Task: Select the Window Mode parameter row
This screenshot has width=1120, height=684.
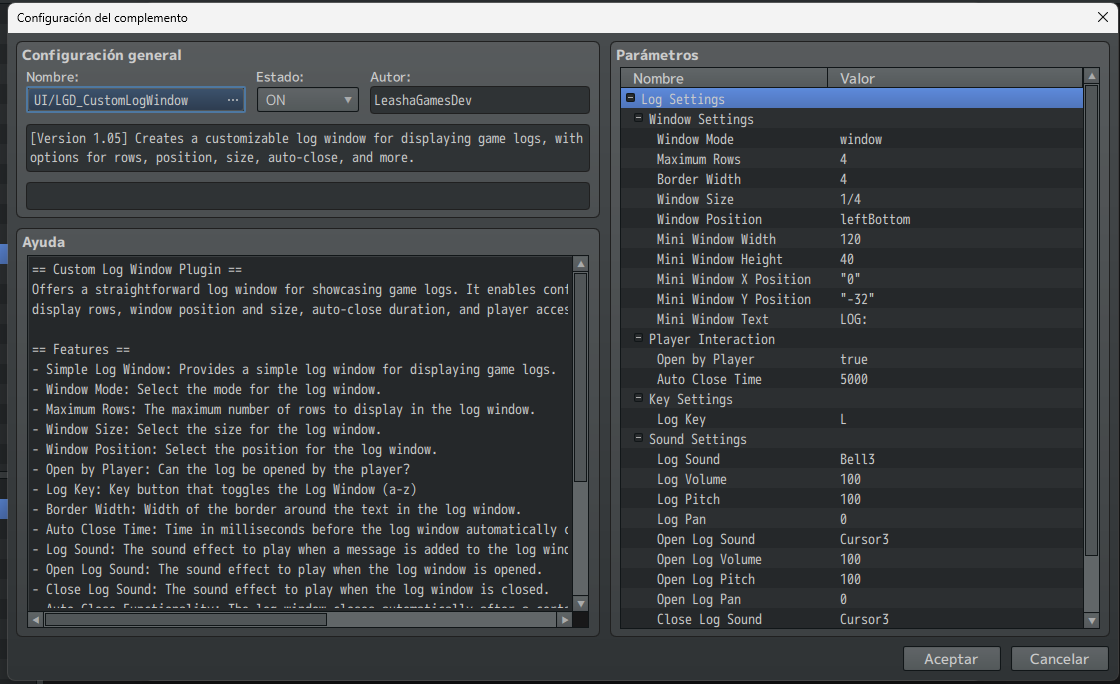Action: click(x=852, y=139)
